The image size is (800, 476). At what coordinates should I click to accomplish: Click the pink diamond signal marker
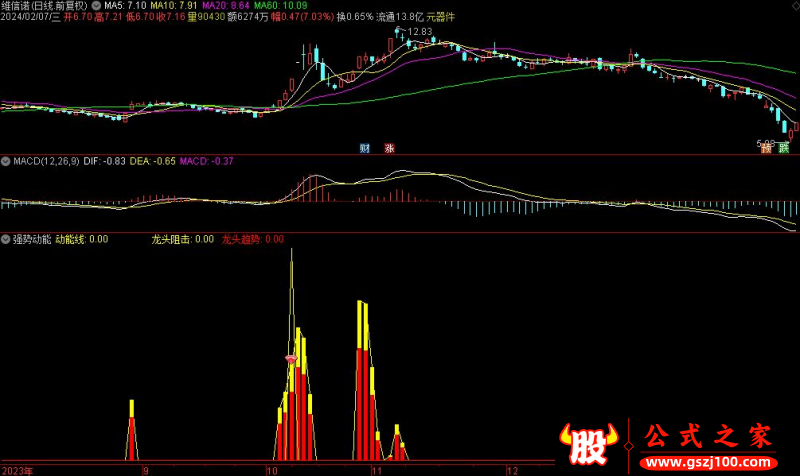tap(291, 357)
